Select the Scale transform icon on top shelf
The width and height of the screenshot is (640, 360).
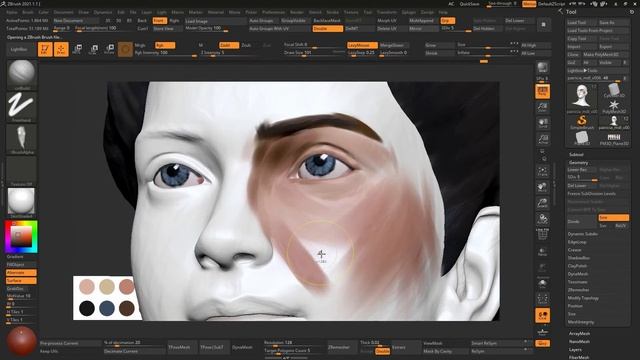93,49
